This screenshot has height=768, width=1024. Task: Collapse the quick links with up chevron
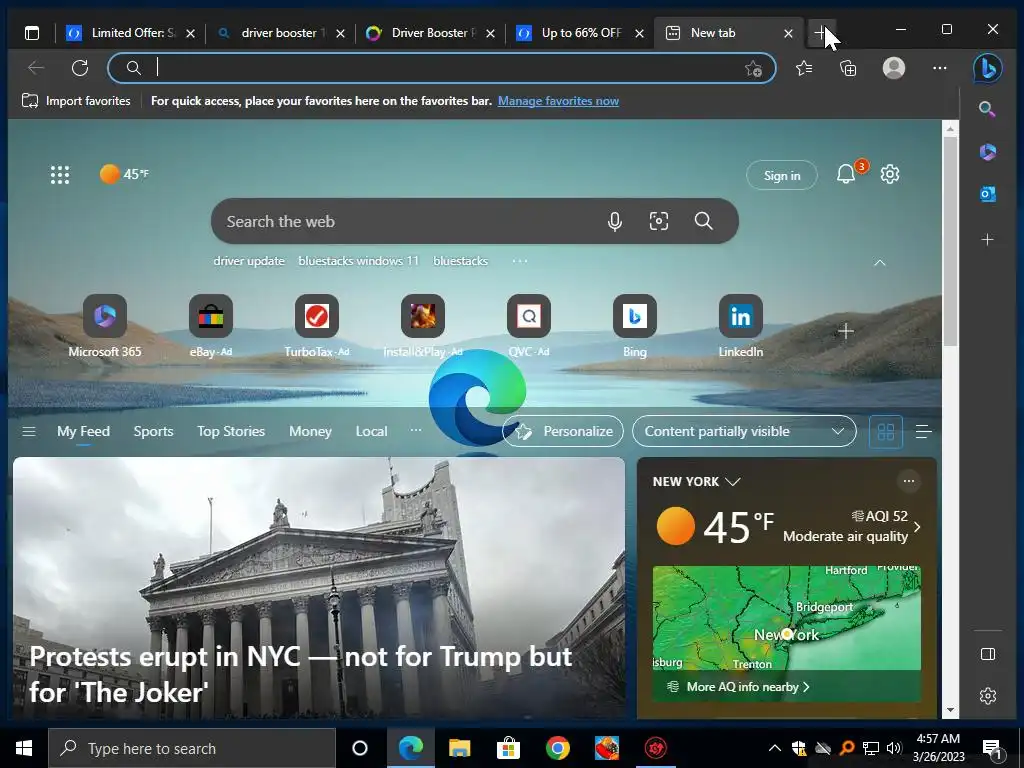click(880, 263)
